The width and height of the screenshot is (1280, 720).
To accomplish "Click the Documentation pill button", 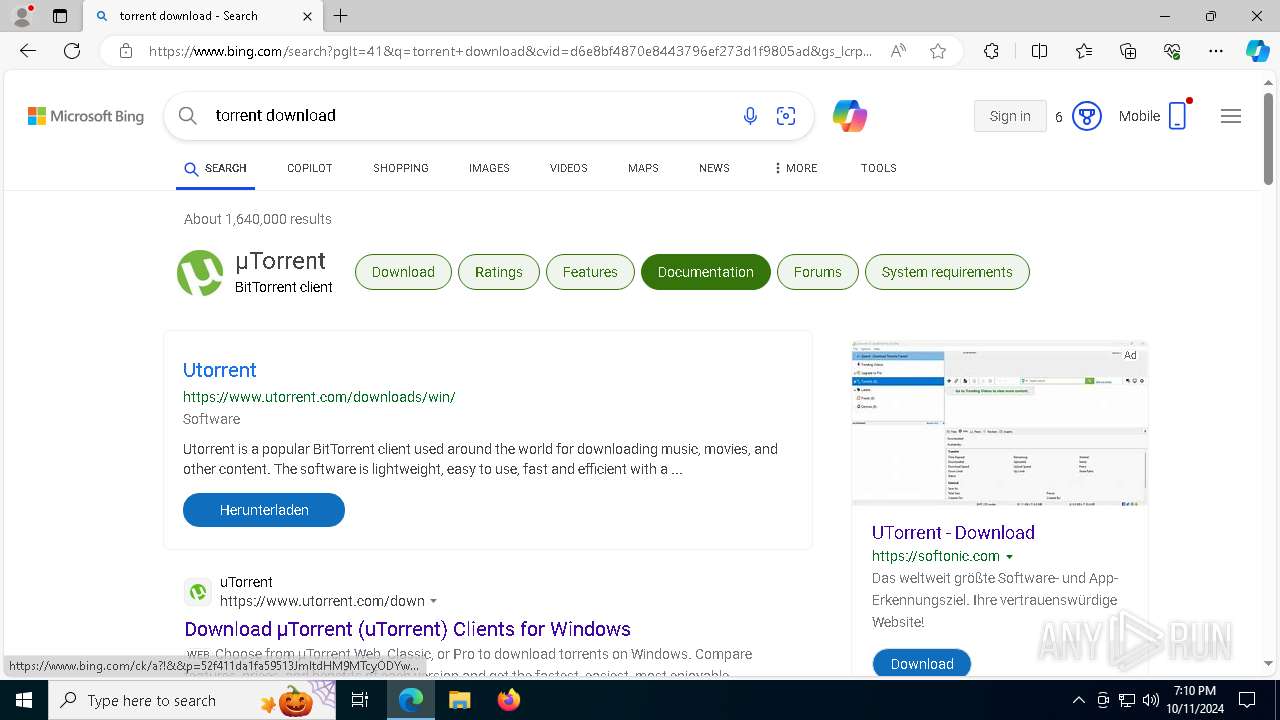I will click(706, 272).
